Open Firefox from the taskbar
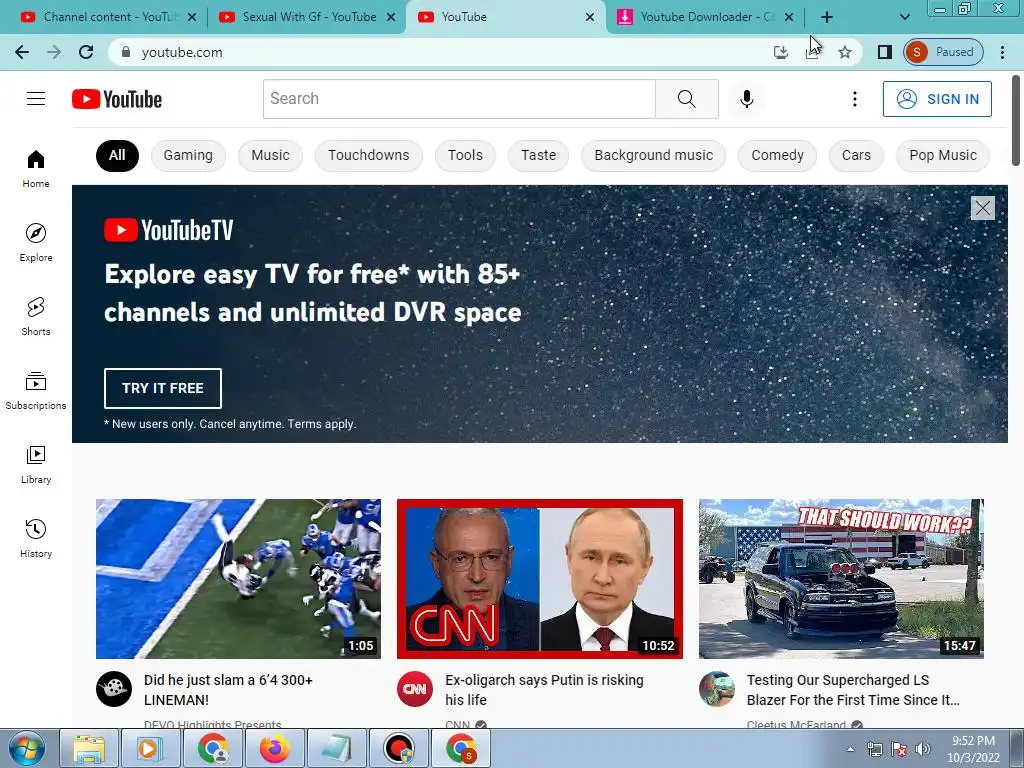 tap(274, 749)
